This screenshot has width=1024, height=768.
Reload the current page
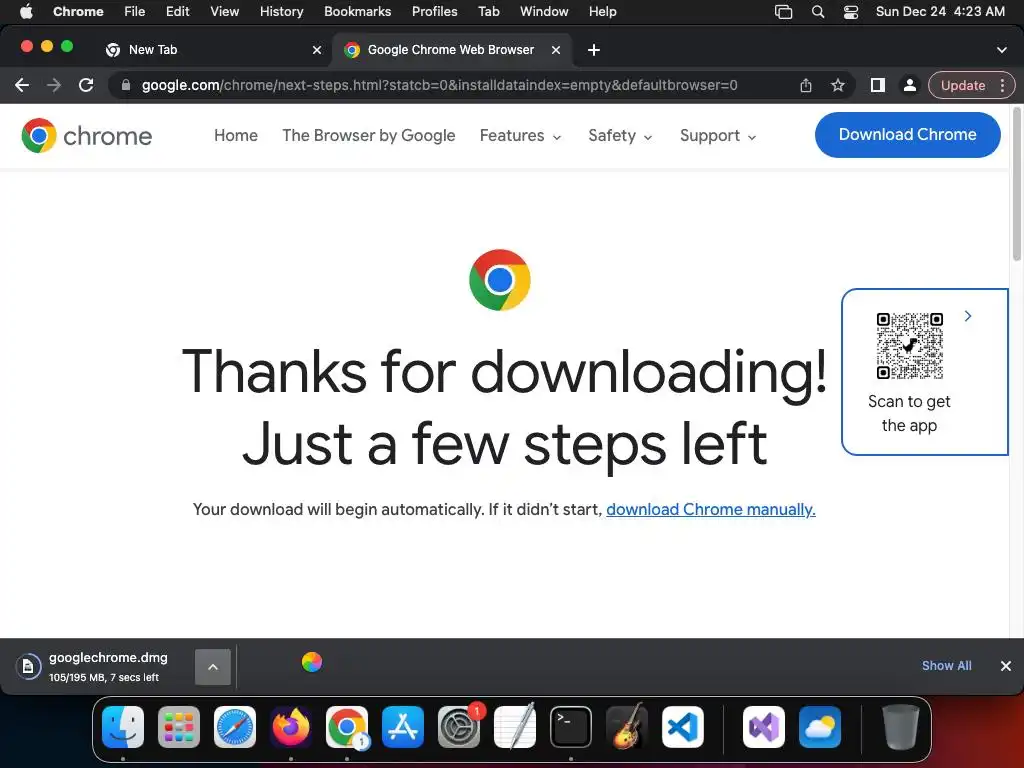click(x=86, y=85)
